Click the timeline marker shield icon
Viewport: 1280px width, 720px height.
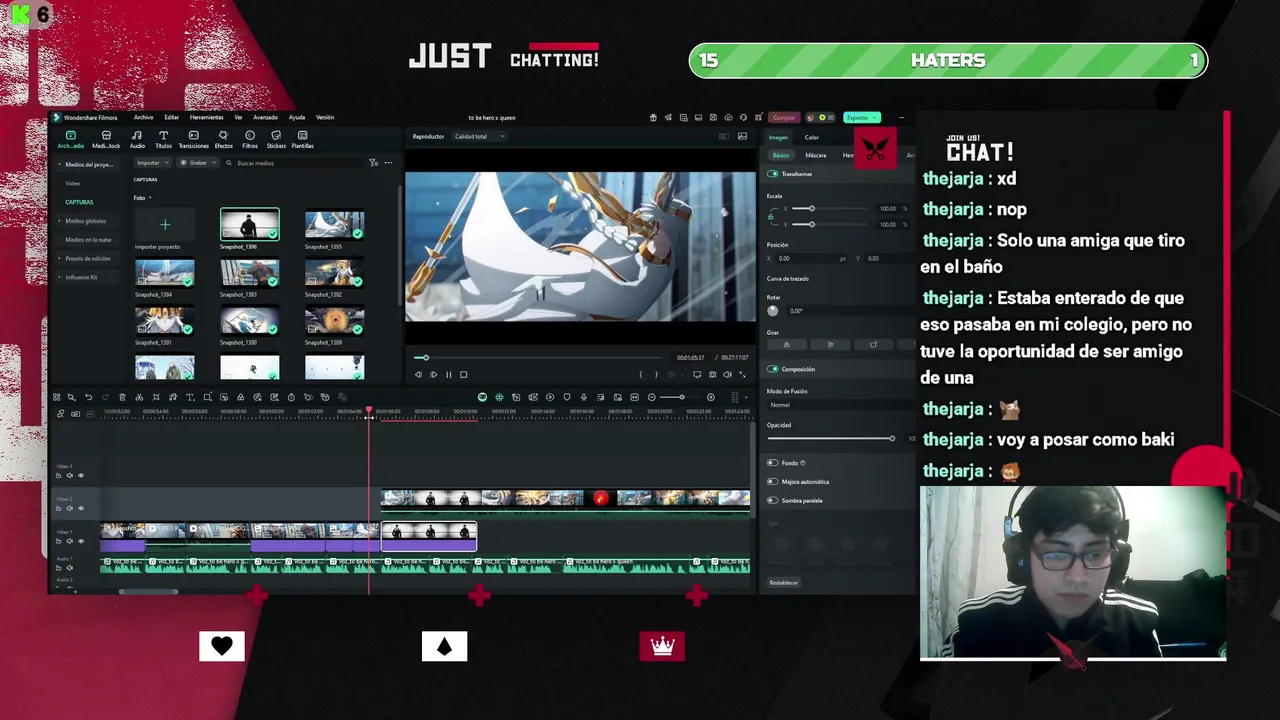[x=566, y=397]
